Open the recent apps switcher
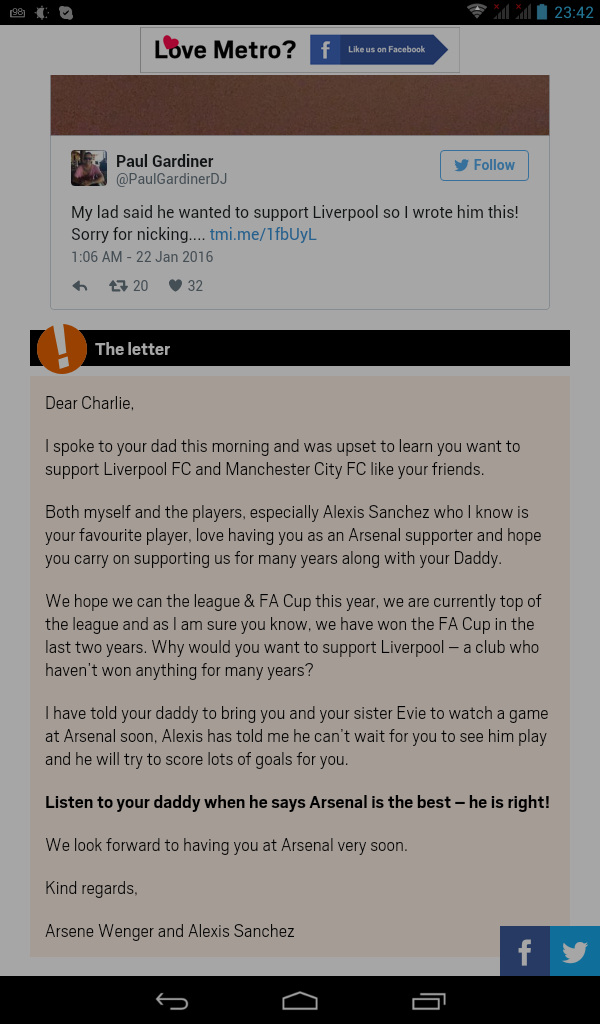The height and width of the screenshot is (1024, 600). 428,1000
